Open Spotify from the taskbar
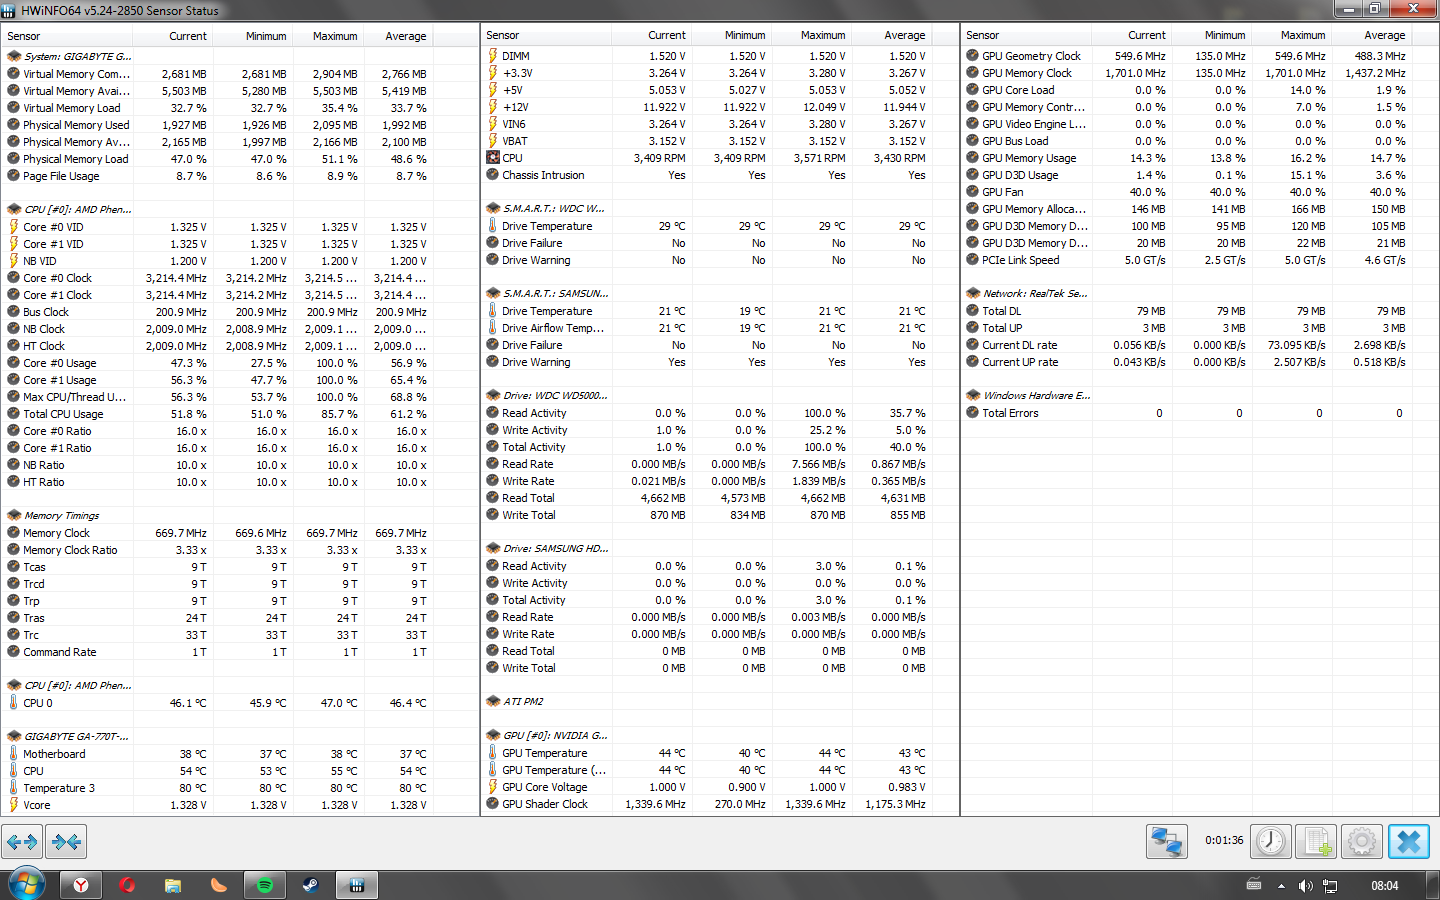 point(265,885)
